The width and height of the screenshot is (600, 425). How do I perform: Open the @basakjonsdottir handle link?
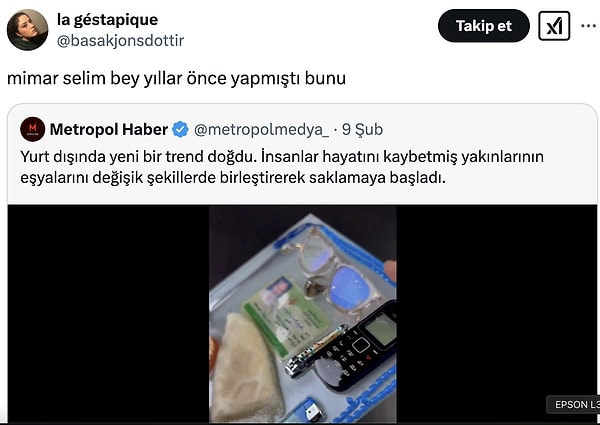(x=121, y=41)
